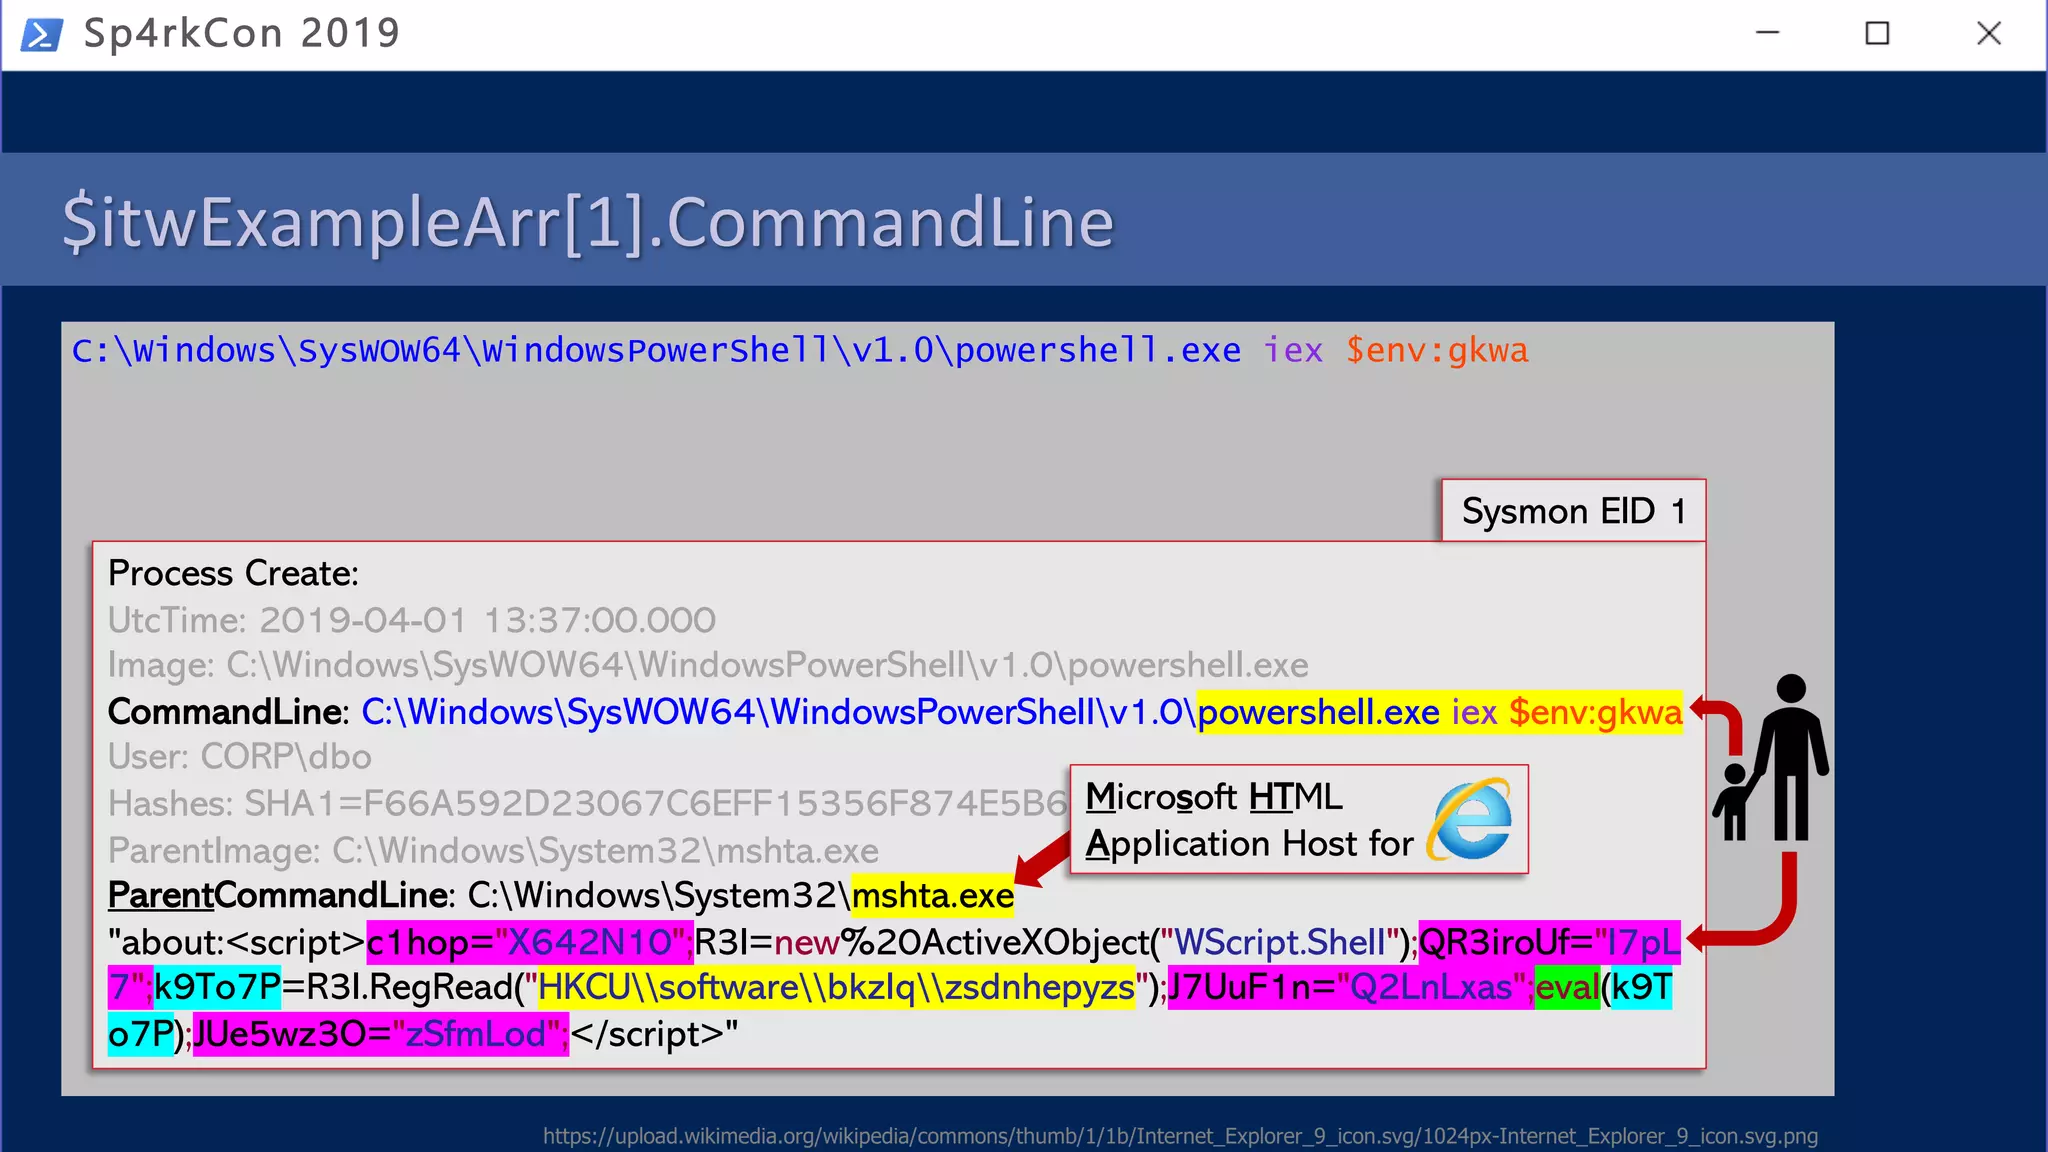Click the blue 'WScript.Shell' string

coord(1279,942)
